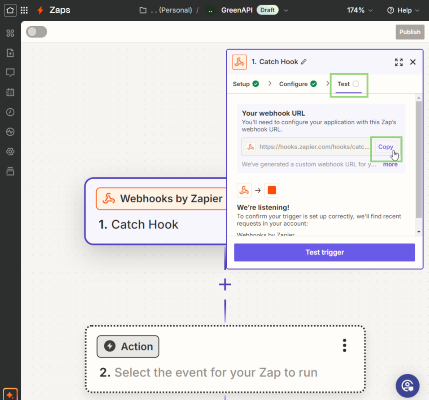Open the comments icon in left sidebar
429x400 pixels.
click(x=10, y=73)
